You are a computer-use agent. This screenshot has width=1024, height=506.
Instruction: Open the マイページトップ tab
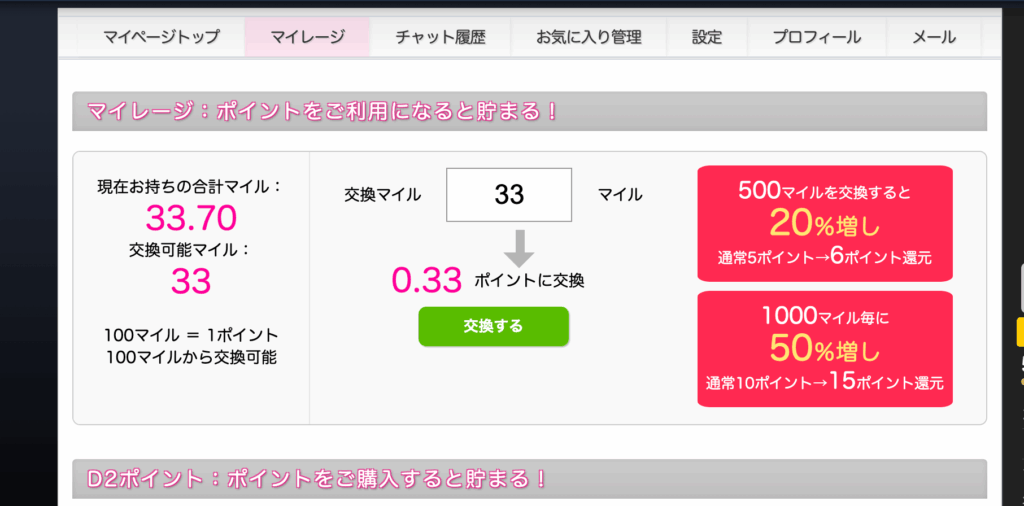tap(160, 38)
